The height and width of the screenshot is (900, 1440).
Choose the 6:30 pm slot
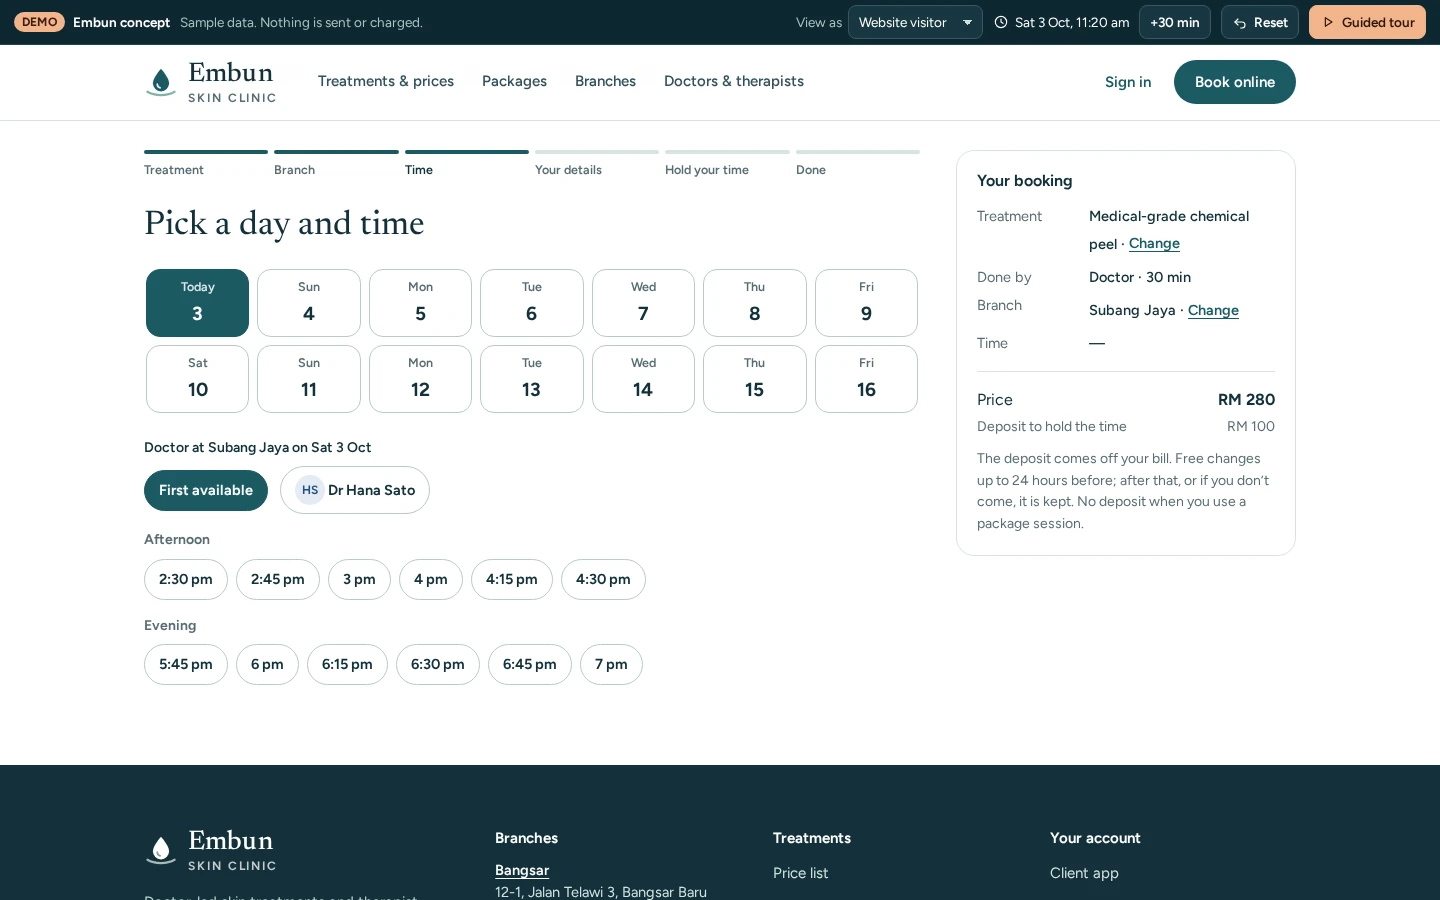click(438, 664)
